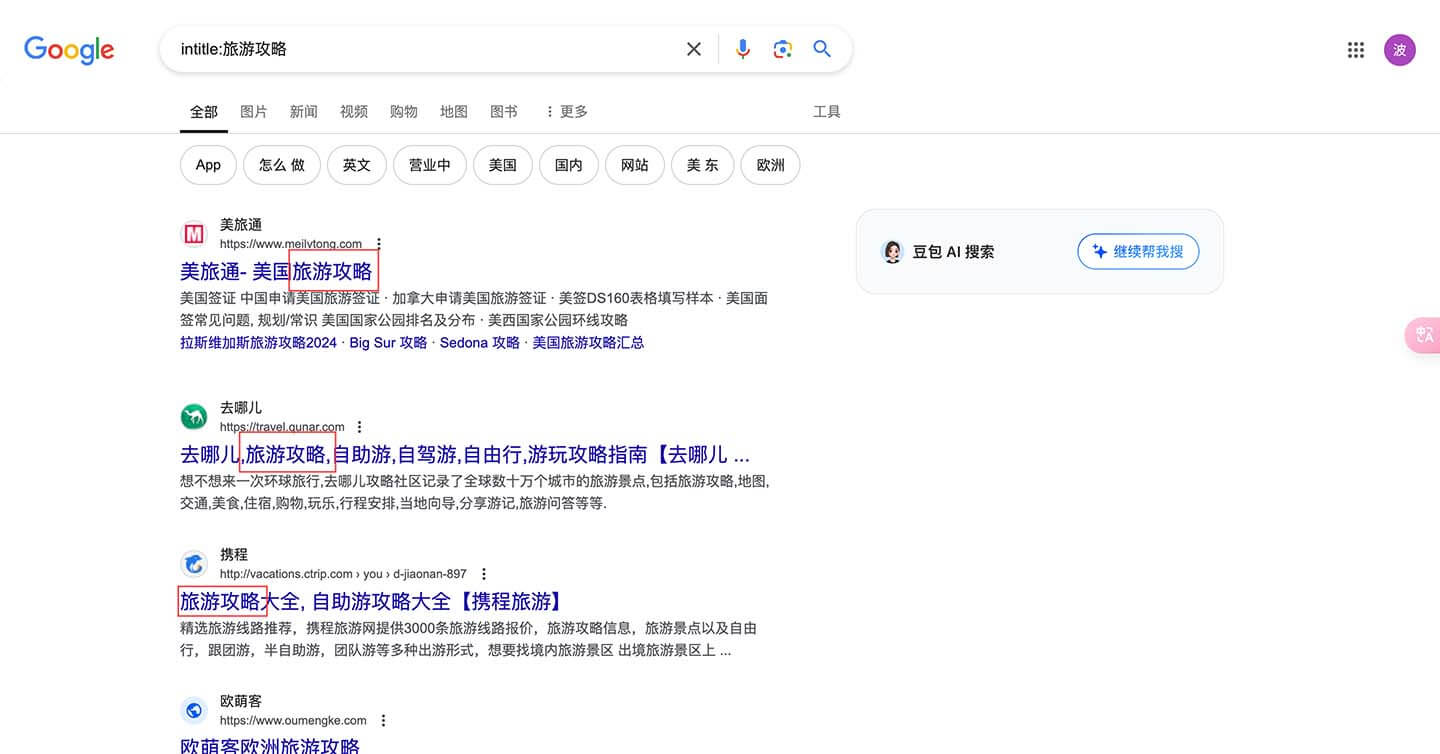Apply the 怎么 做 filter chip
This screenshot has height=754, width=1440.
282,165
